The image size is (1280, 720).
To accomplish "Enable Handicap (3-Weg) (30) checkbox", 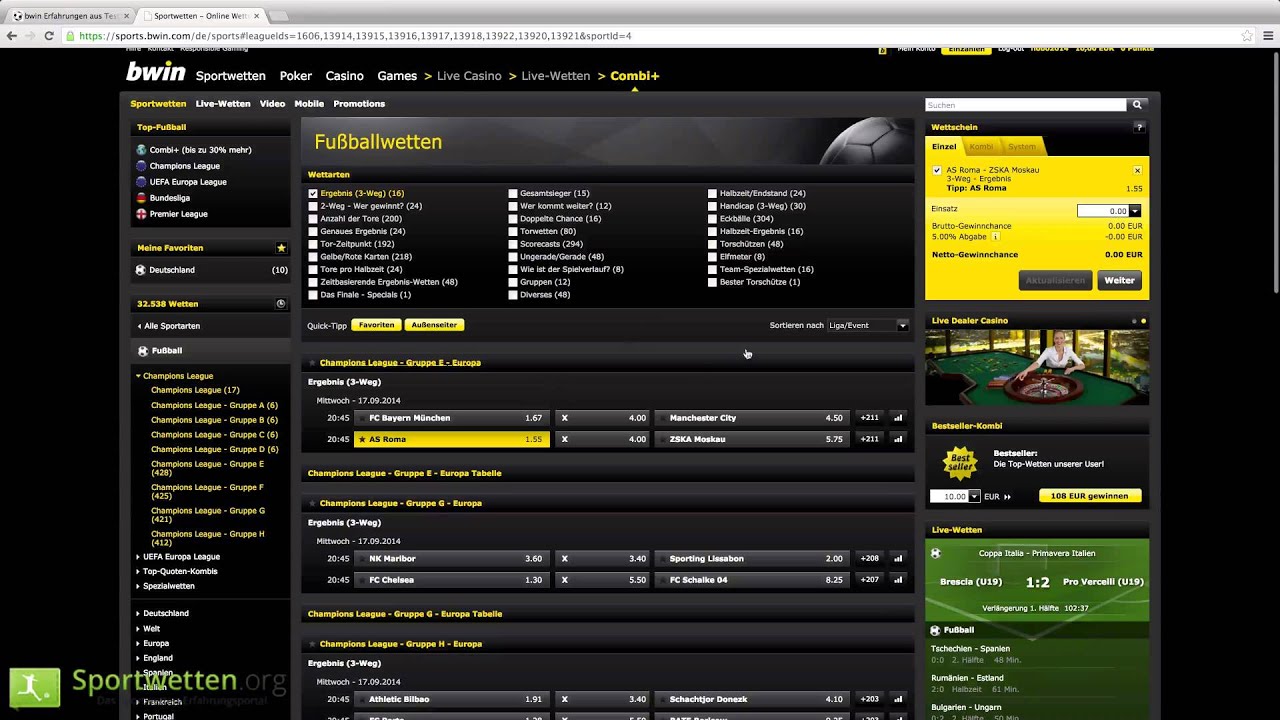I will (713, 206).
